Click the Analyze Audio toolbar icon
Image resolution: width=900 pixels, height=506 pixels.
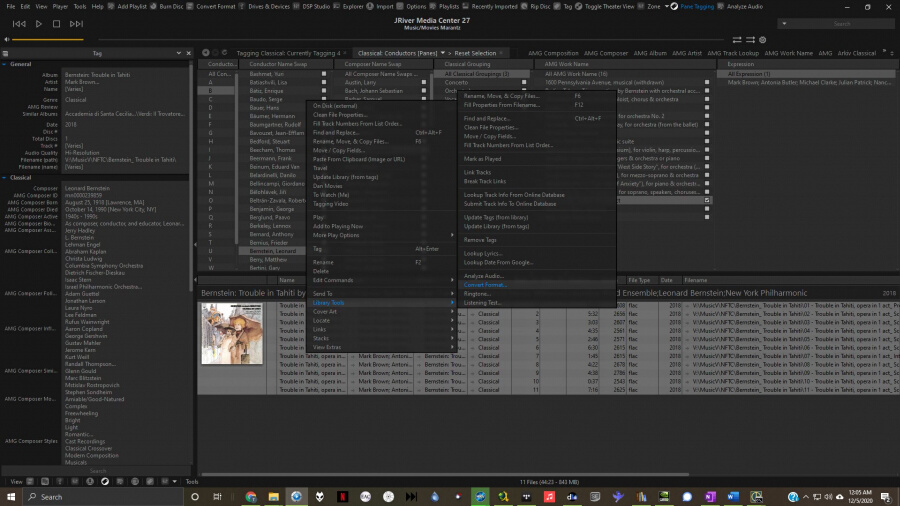[x=720, y=6]
